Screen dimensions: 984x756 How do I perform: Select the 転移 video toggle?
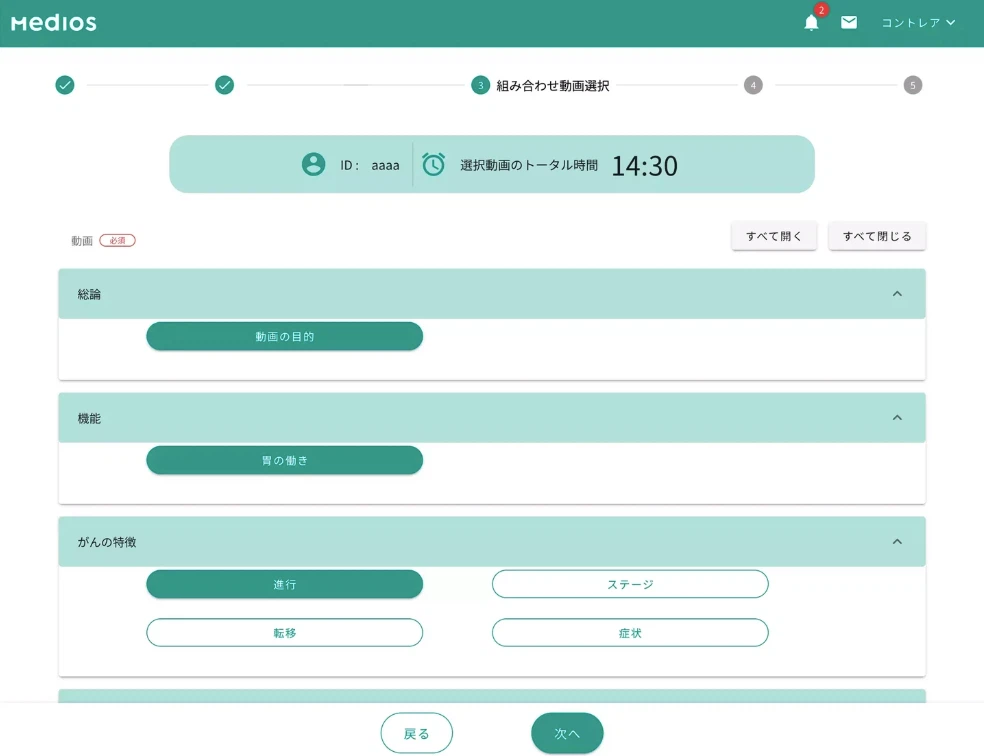pos(284,632)
